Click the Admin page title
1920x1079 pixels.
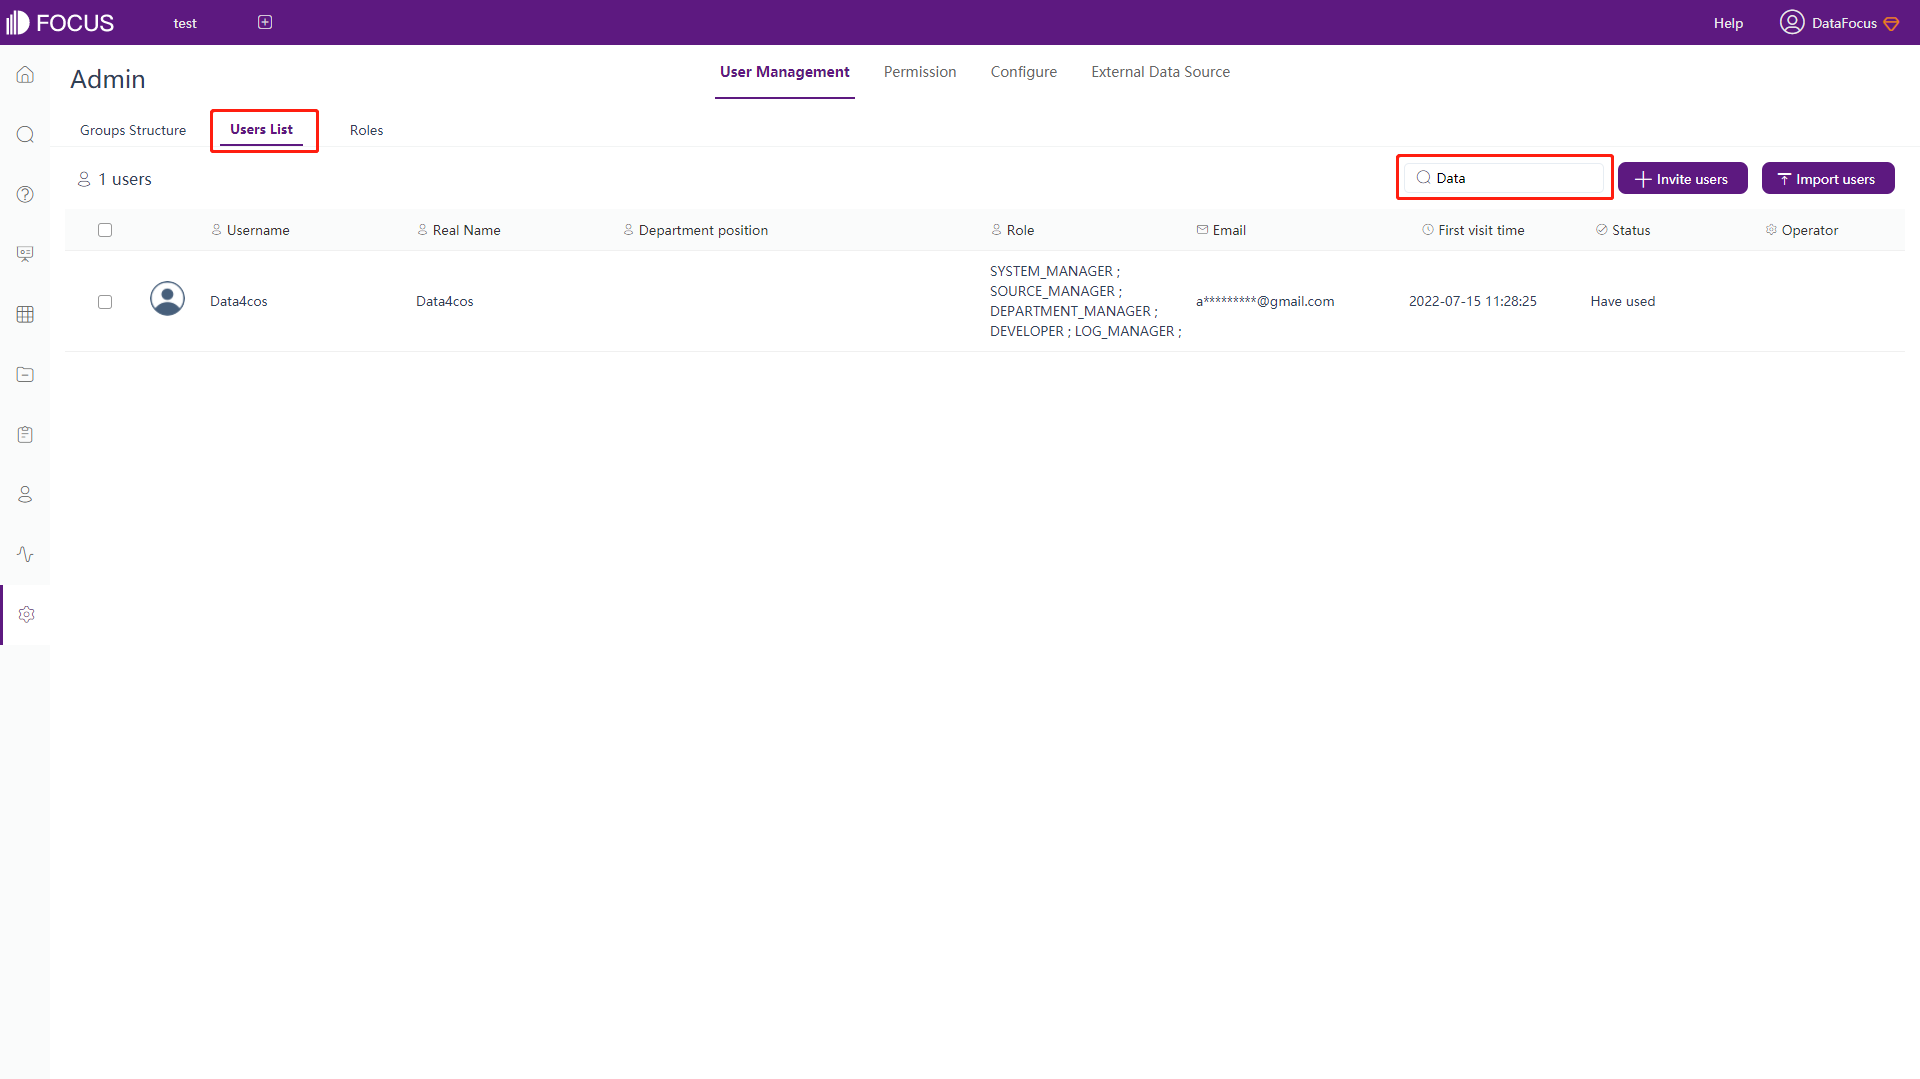(x=108, y=79)
